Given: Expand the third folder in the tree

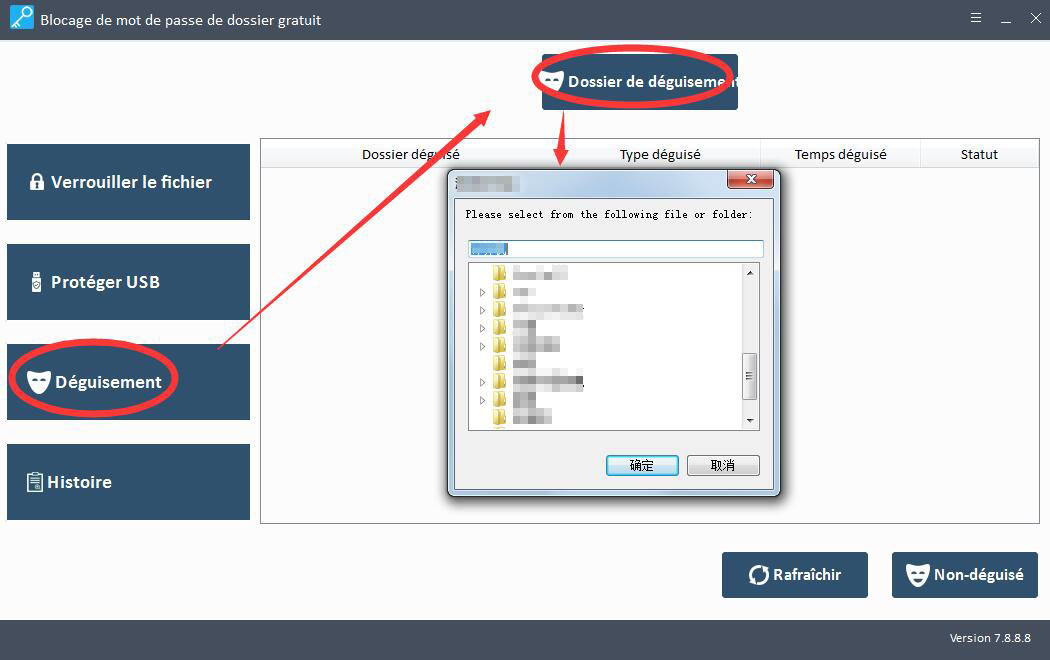Looking at the screenshot, I should tap(482, 310).
